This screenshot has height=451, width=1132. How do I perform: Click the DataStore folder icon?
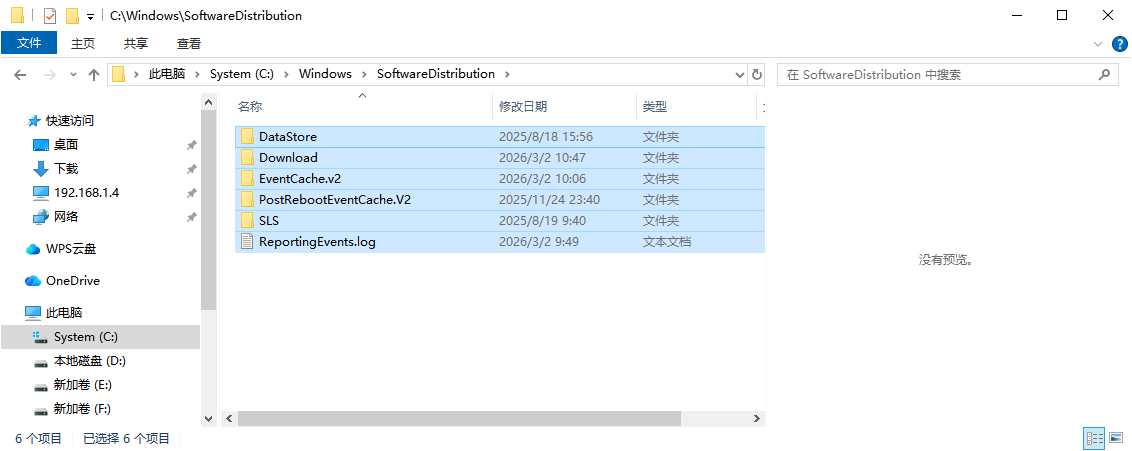[248, 136]
